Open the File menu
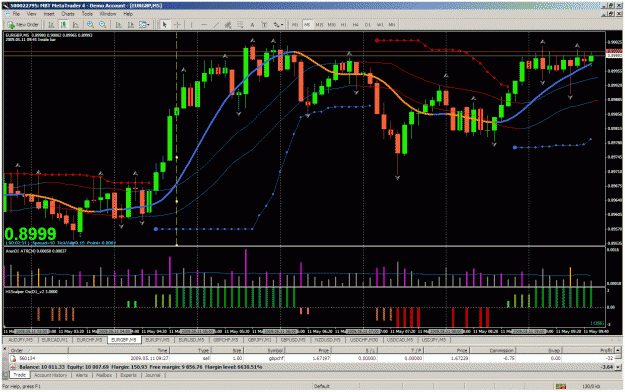Screen dimensions: 625x392 pyautogui.click(x=16, y=14)
